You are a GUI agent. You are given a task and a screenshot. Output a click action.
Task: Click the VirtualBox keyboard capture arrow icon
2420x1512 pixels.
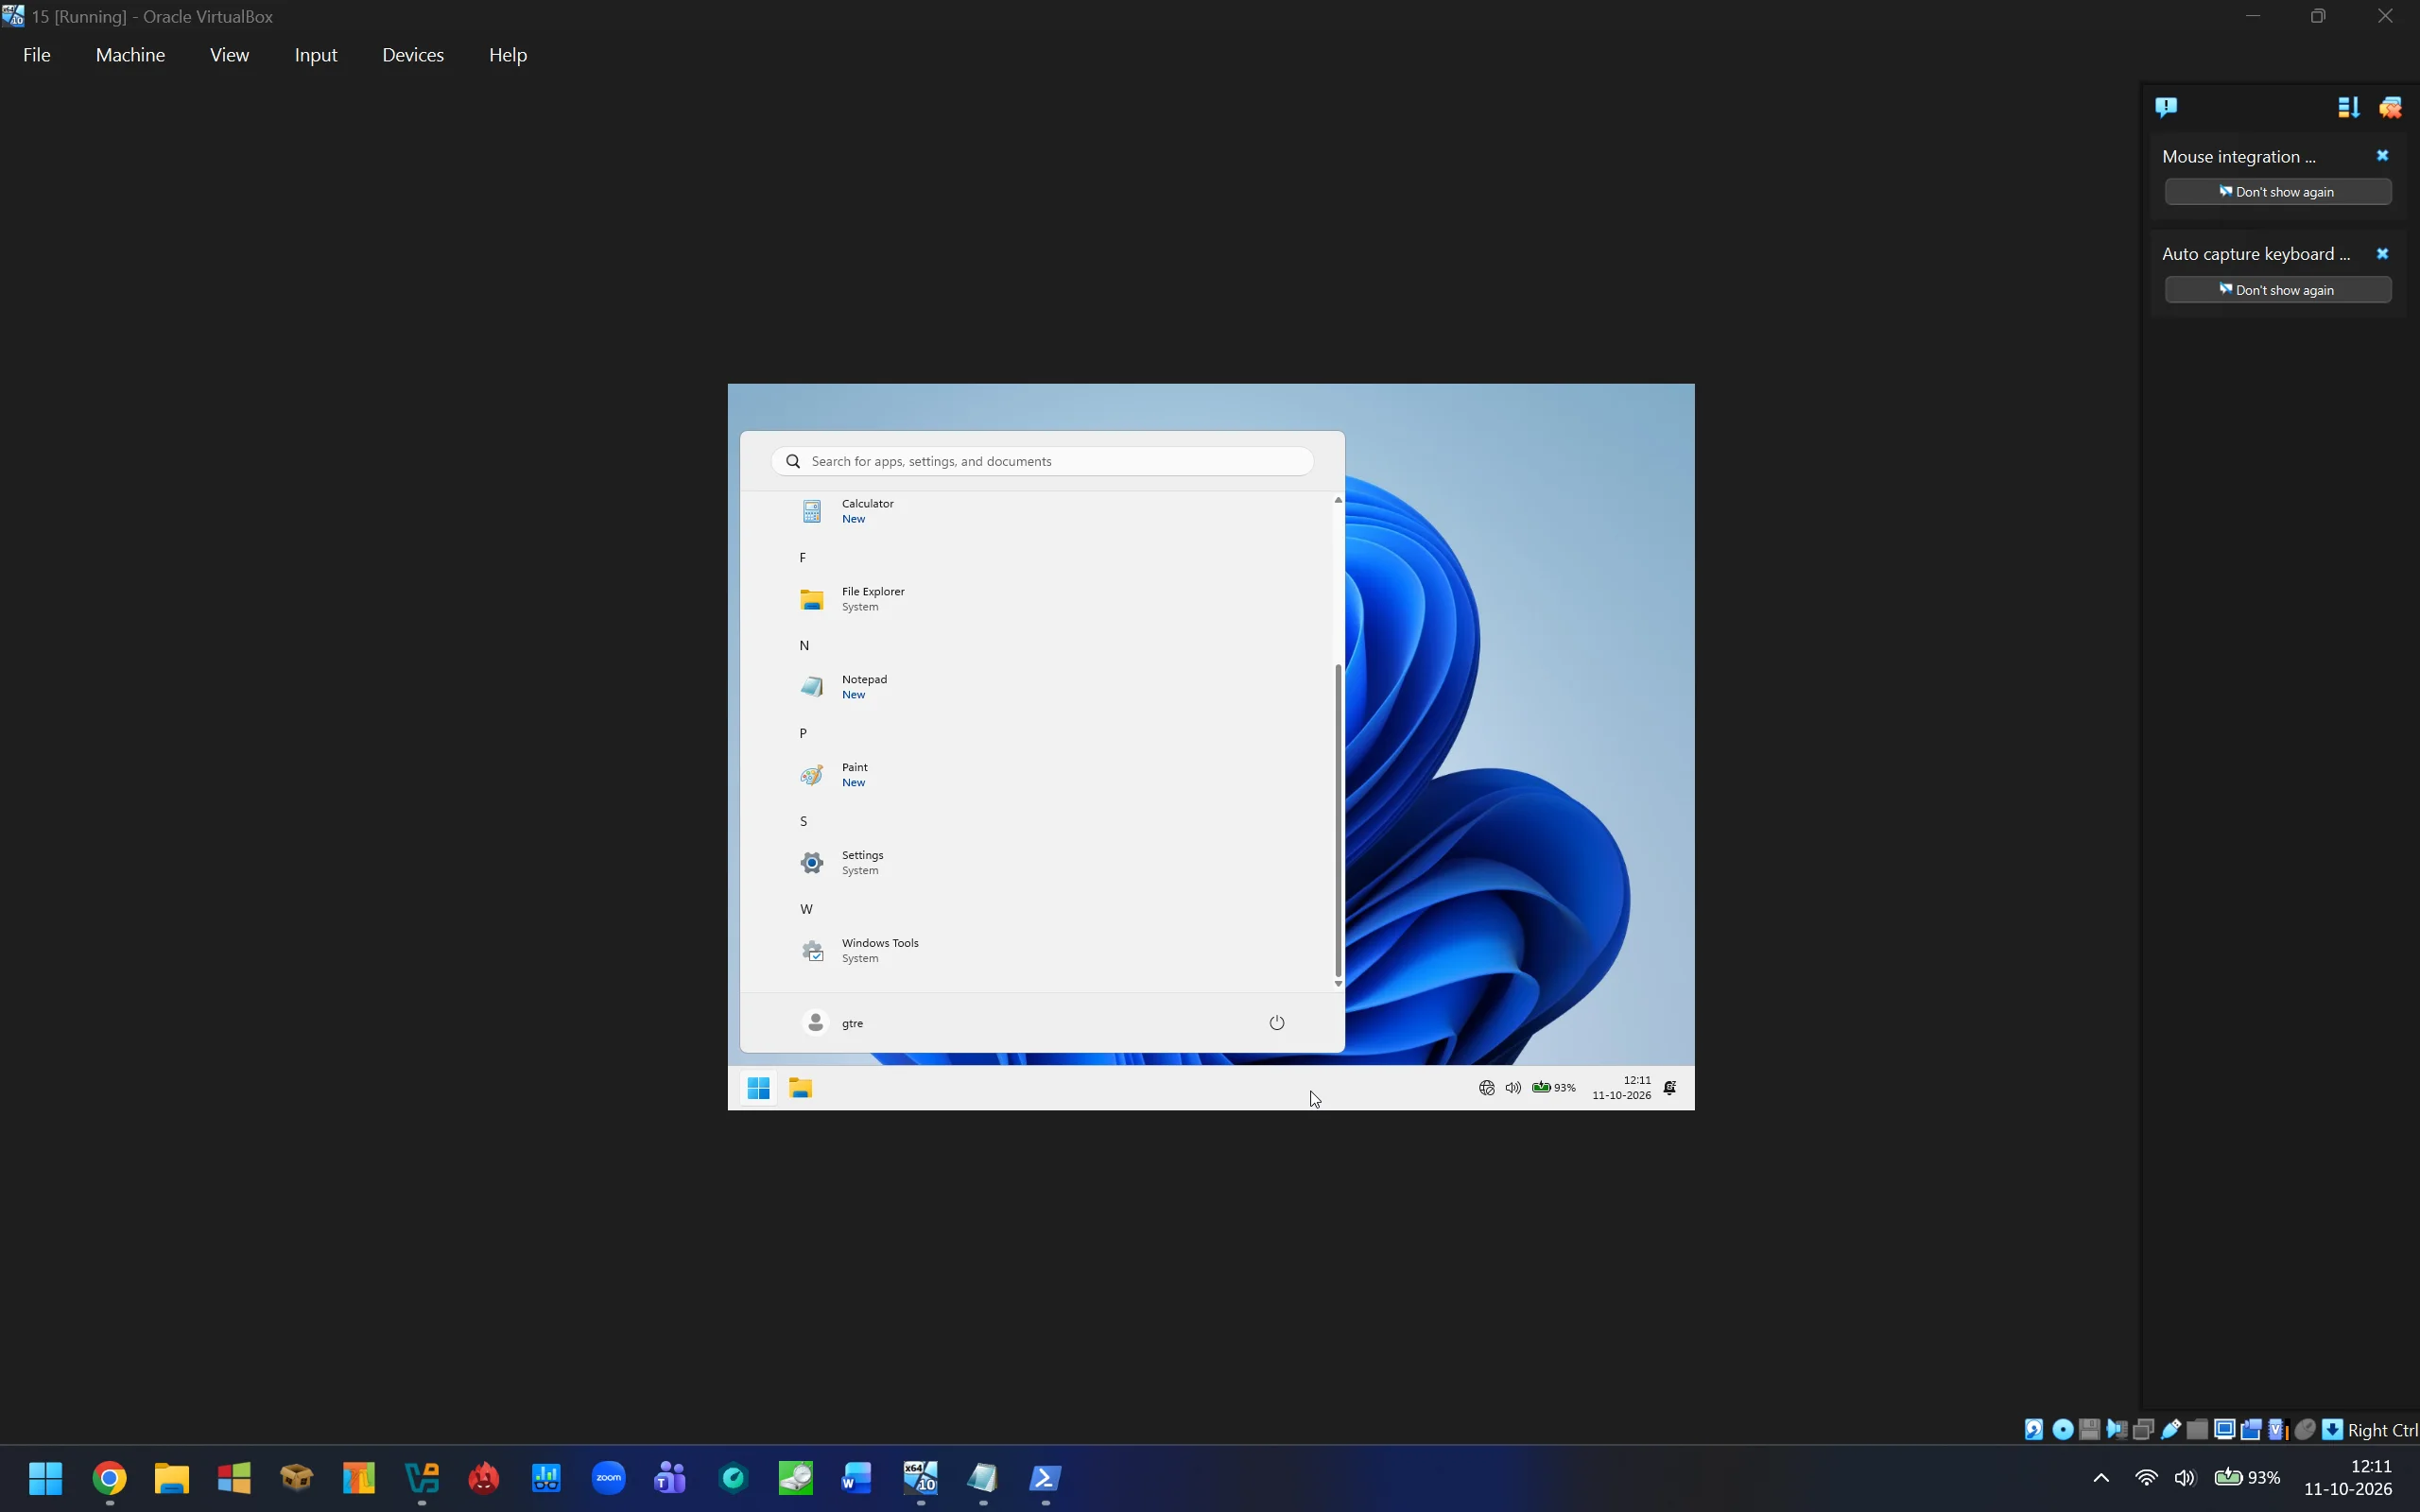(x=2332, y=1430)
